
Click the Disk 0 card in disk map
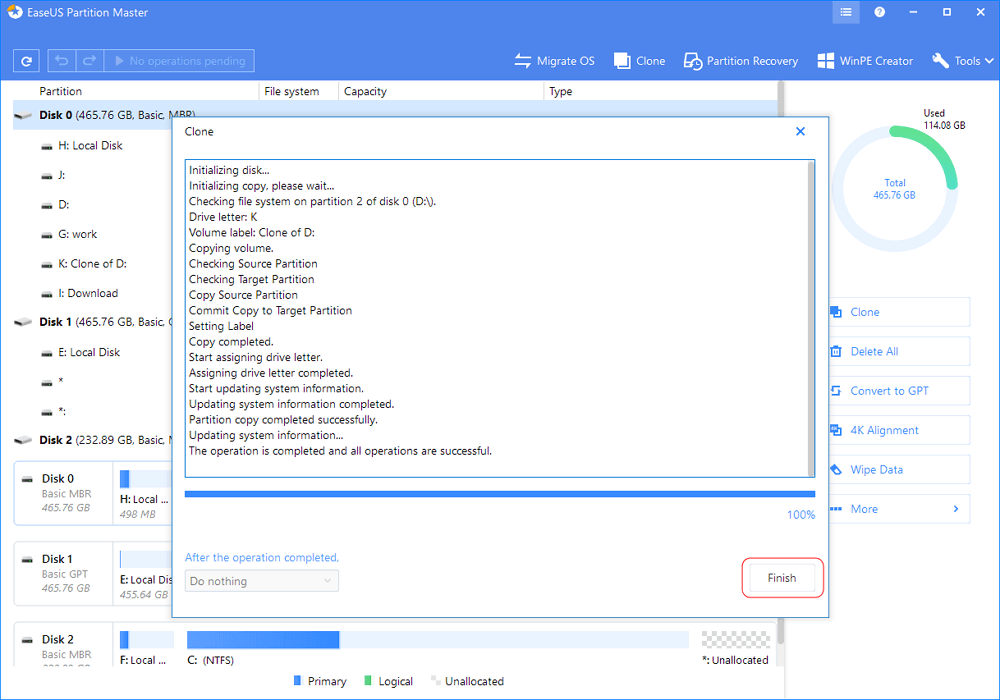click(63, 493)
